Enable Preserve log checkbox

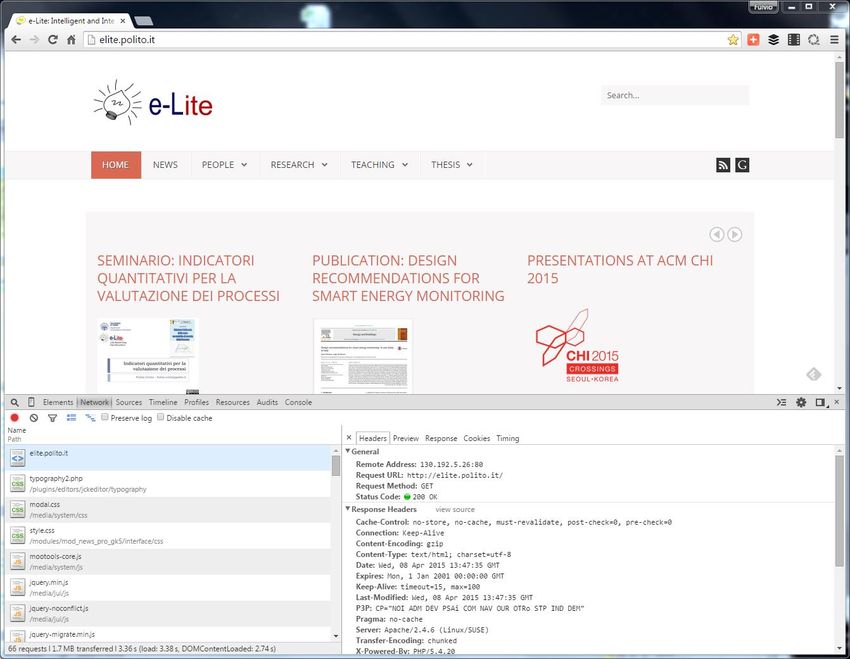[105, 417]
